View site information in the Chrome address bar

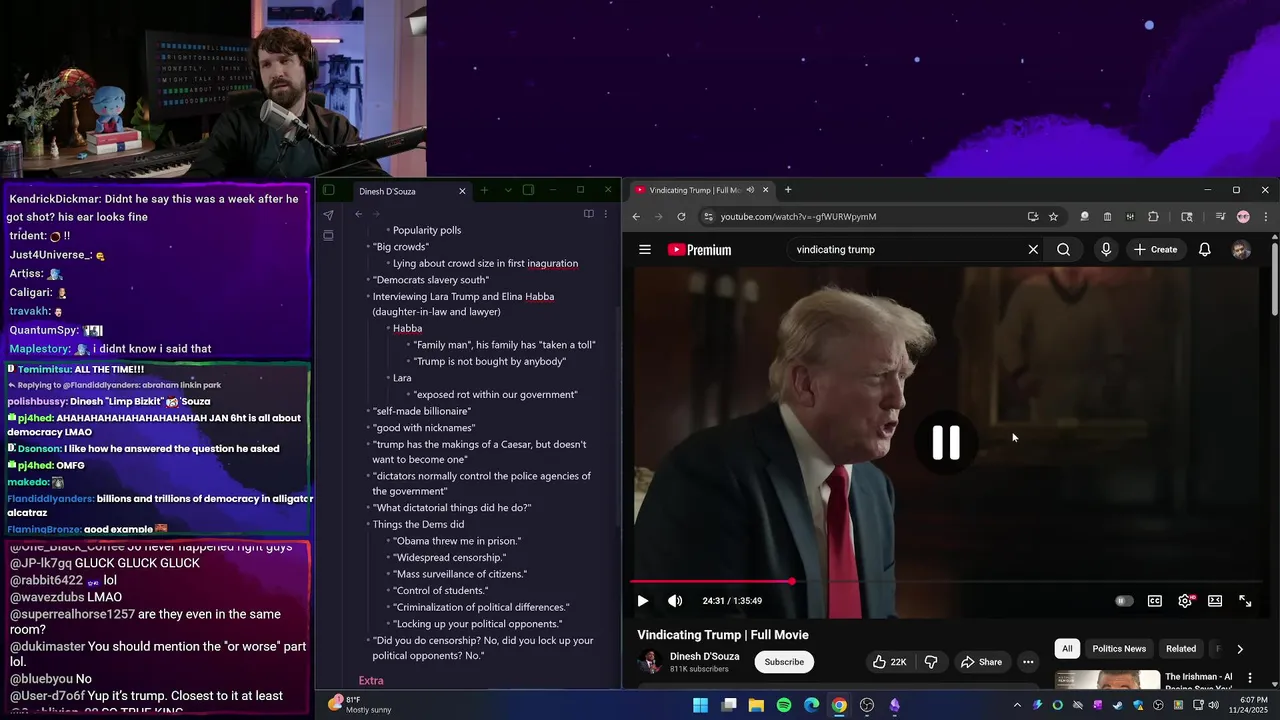tap(708, 217)
